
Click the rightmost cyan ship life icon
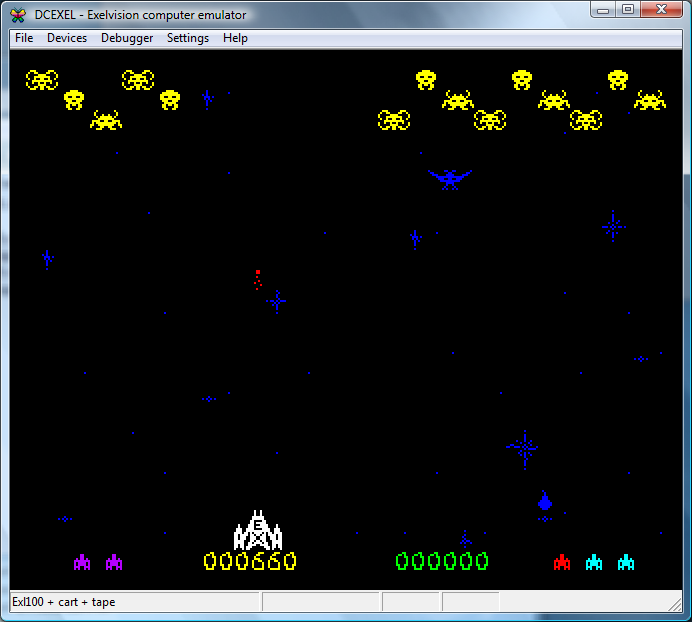click(x=626, y=562)
